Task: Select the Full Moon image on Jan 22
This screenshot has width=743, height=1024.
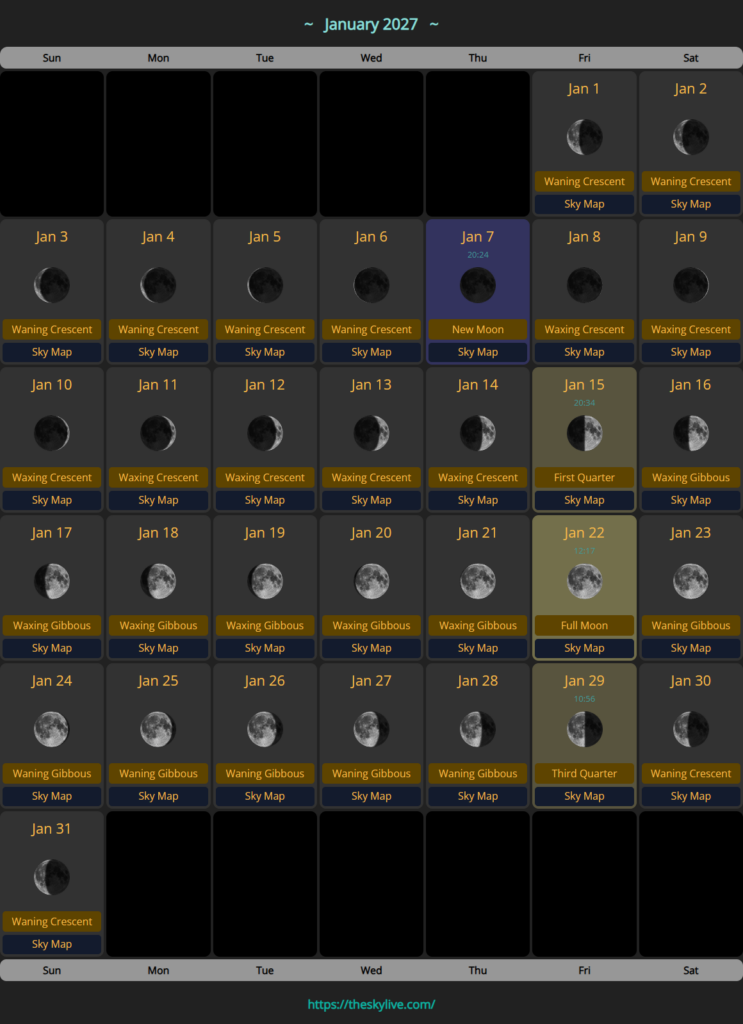Action: [x=584, y=581]
